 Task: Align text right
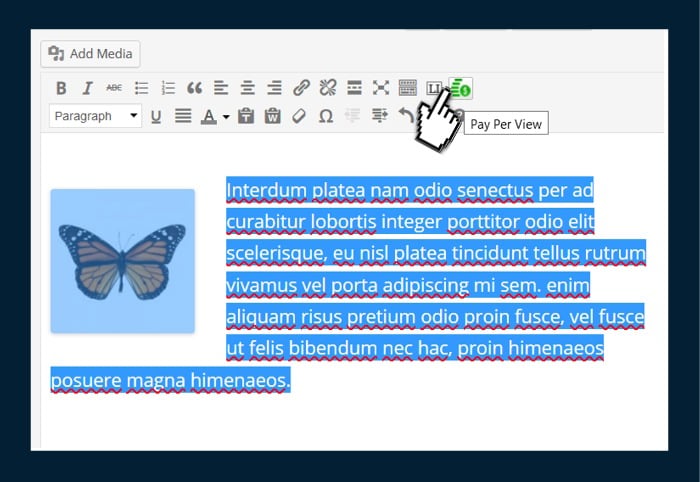click(x=274, y=88)
